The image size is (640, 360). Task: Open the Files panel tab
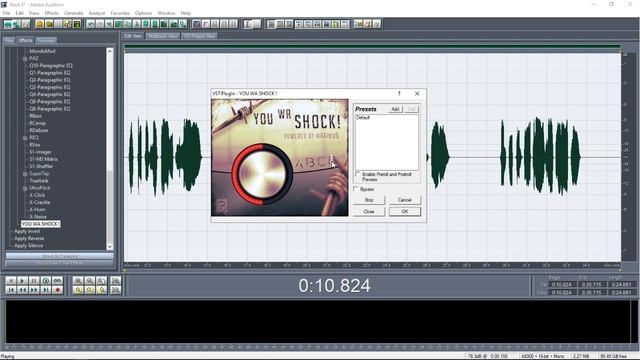click(x=9, y=40)
